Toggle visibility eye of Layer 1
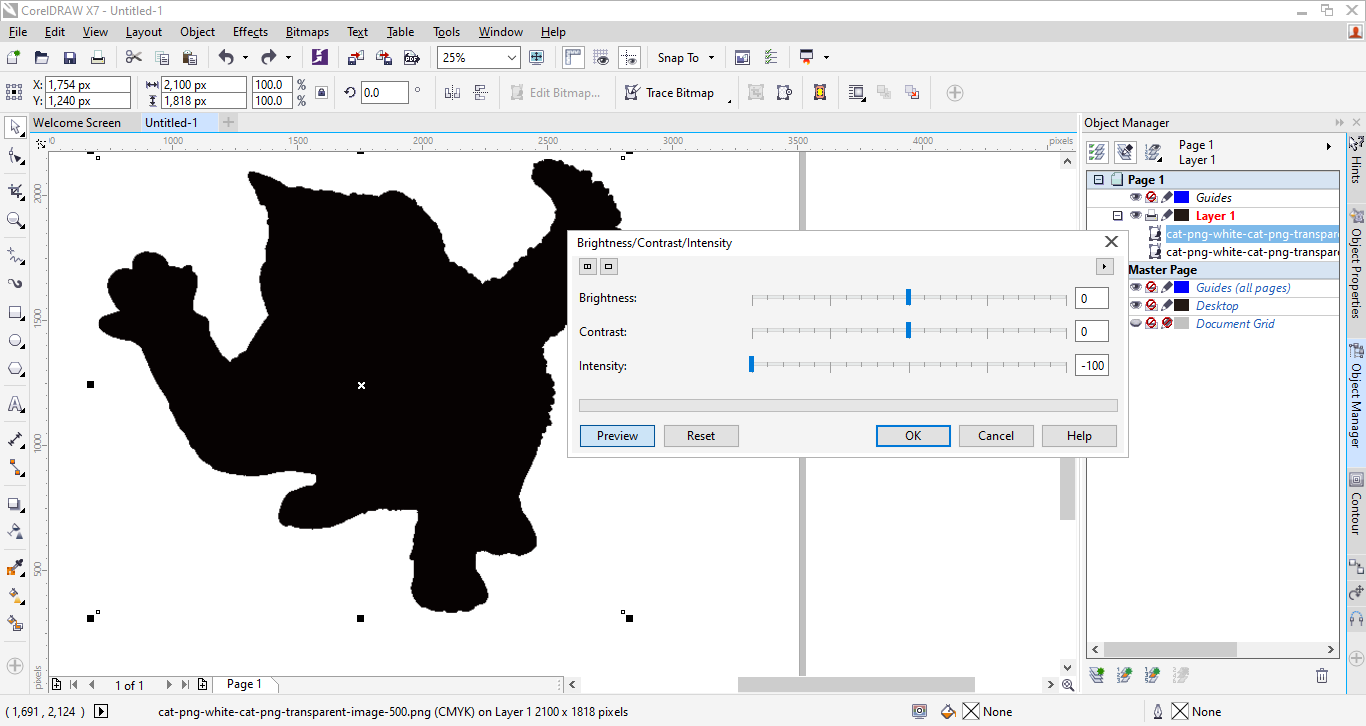1366x726 pixels. point(1136,216)
